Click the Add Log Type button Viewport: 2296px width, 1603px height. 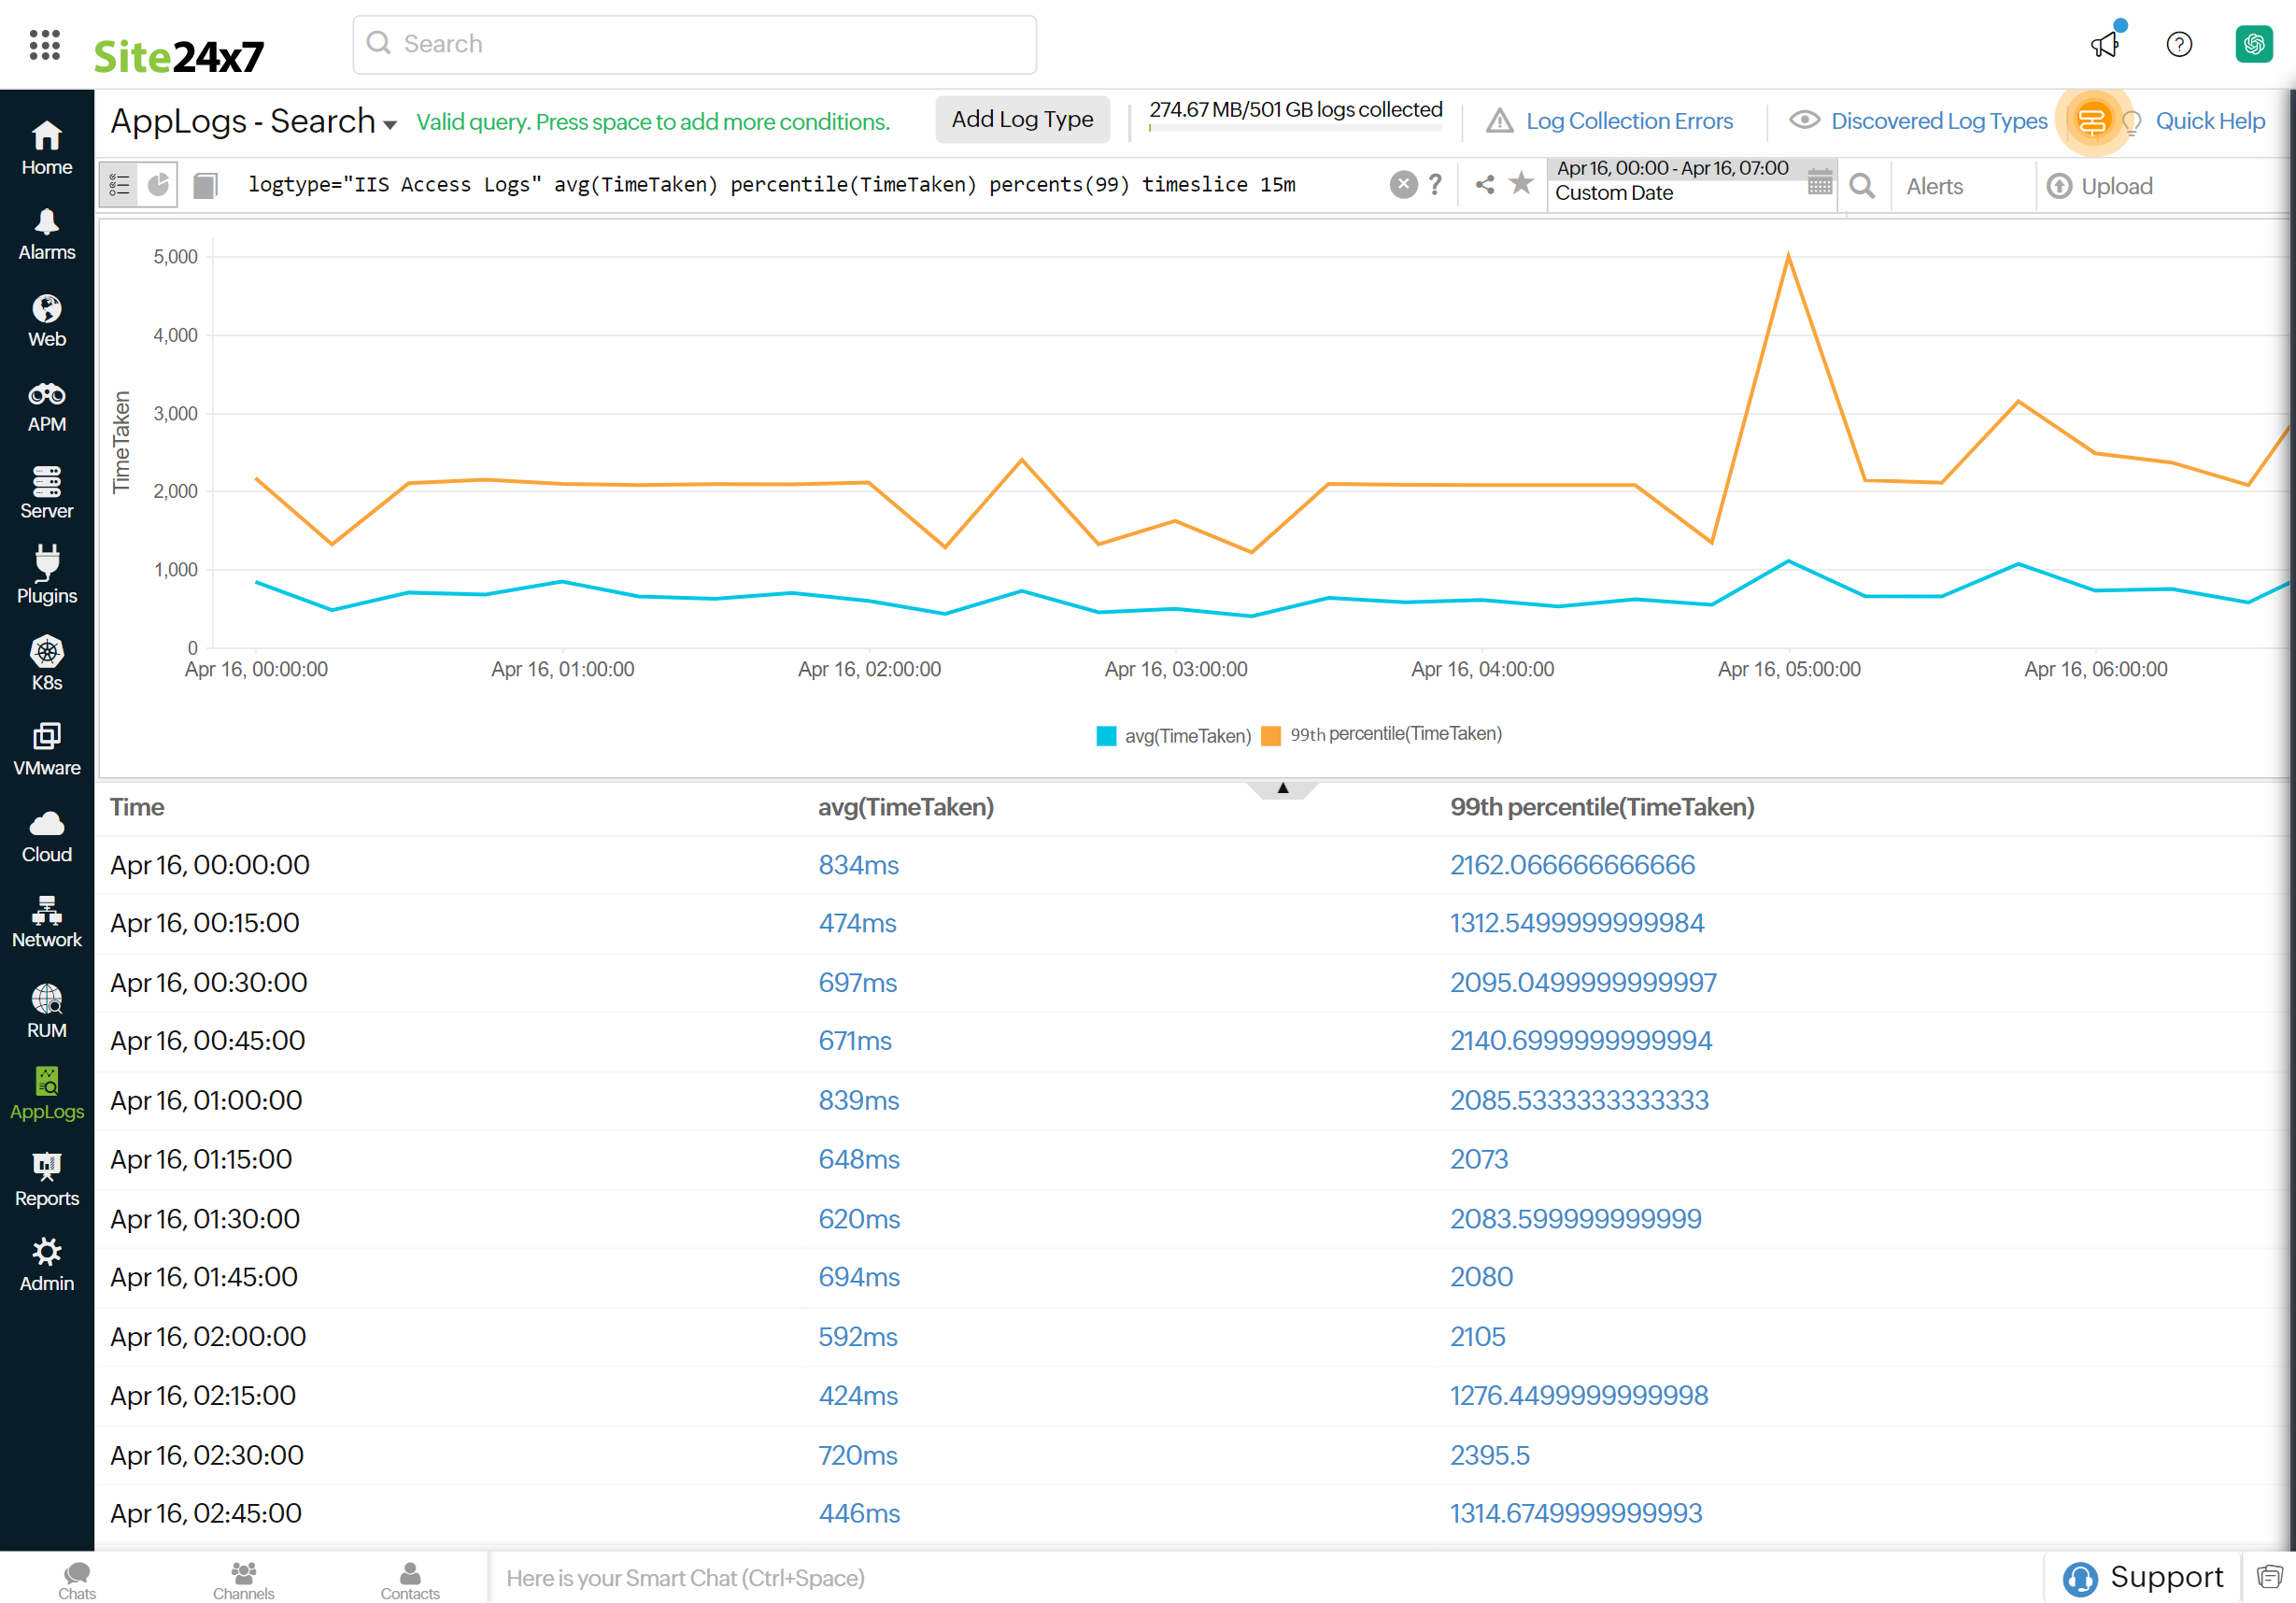(x=1022, y=120)
